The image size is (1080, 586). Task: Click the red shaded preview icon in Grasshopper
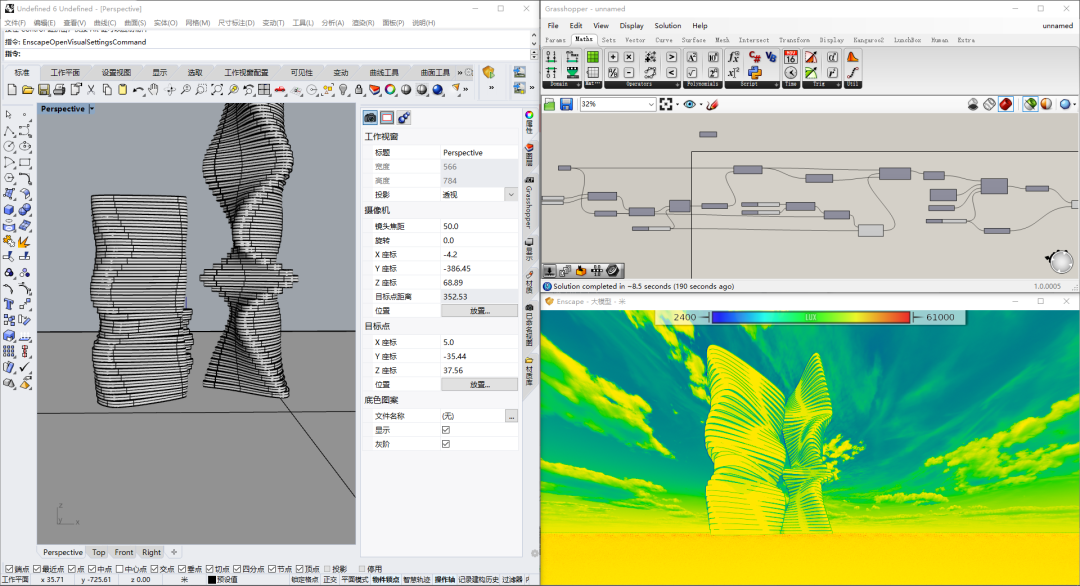tap(1006, 104)
